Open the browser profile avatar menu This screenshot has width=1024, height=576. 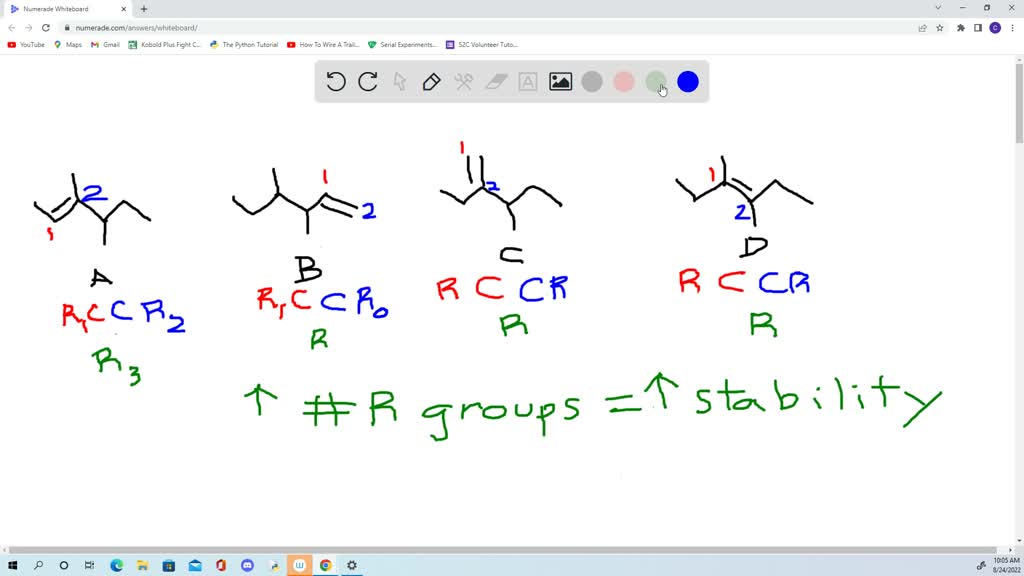click(993, 28)
